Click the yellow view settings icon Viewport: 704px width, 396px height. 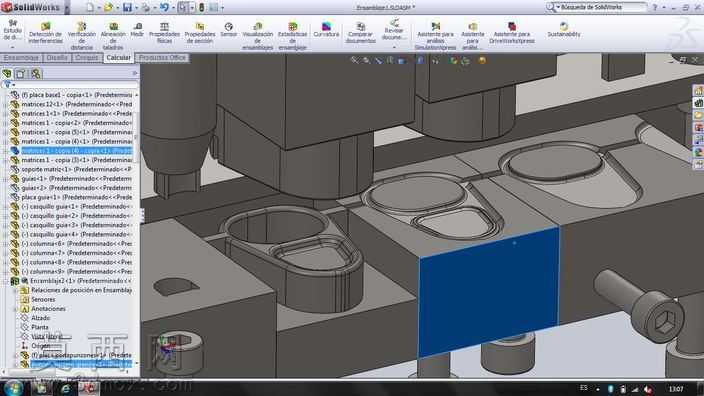click(482, 60)
